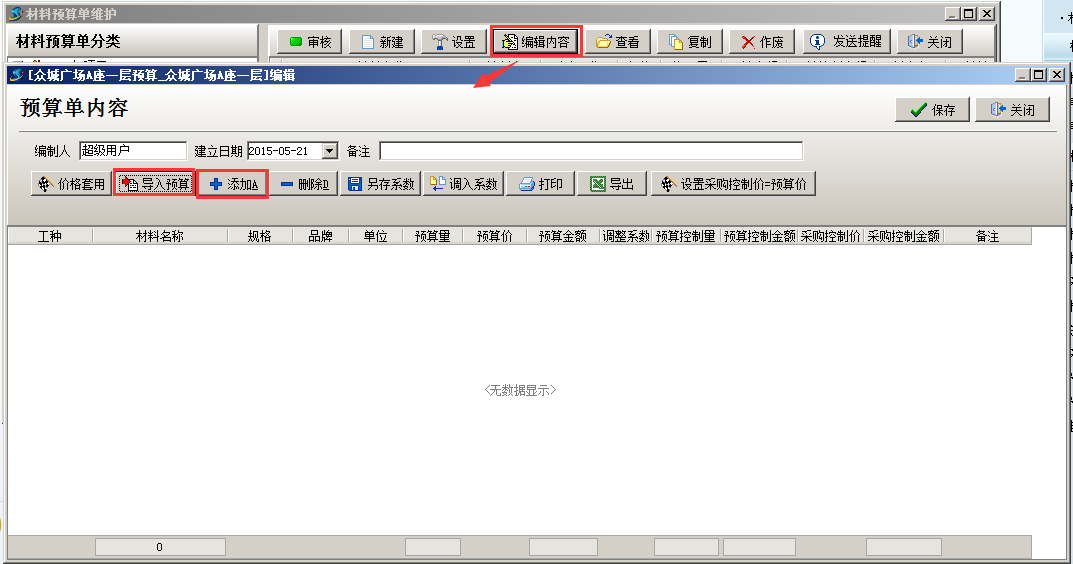Click the 删除 toolbar button

pyautogui.click(x=304, y=184)
